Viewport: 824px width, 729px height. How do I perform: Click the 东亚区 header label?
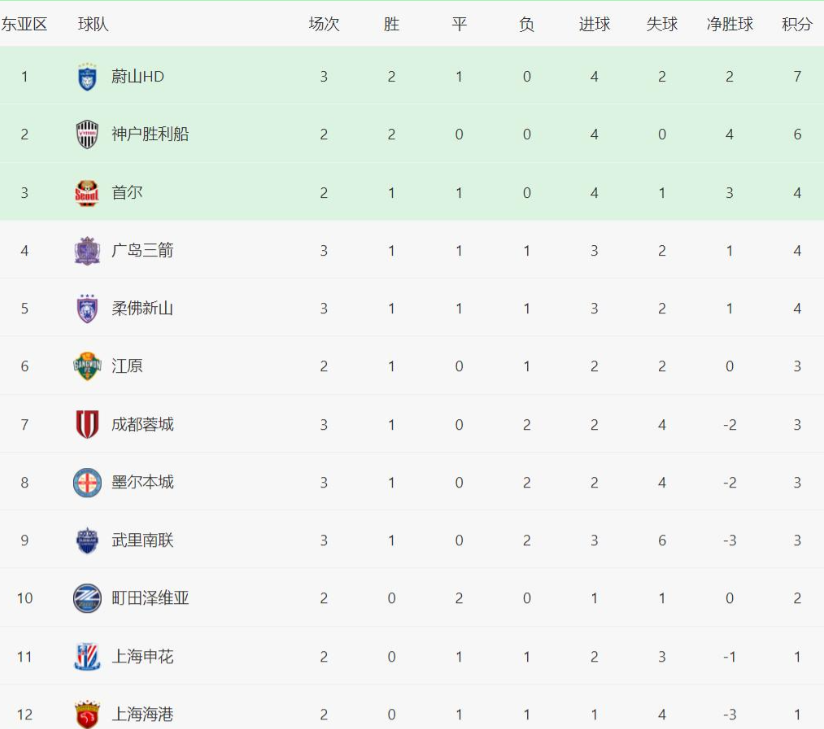[24, 24]
